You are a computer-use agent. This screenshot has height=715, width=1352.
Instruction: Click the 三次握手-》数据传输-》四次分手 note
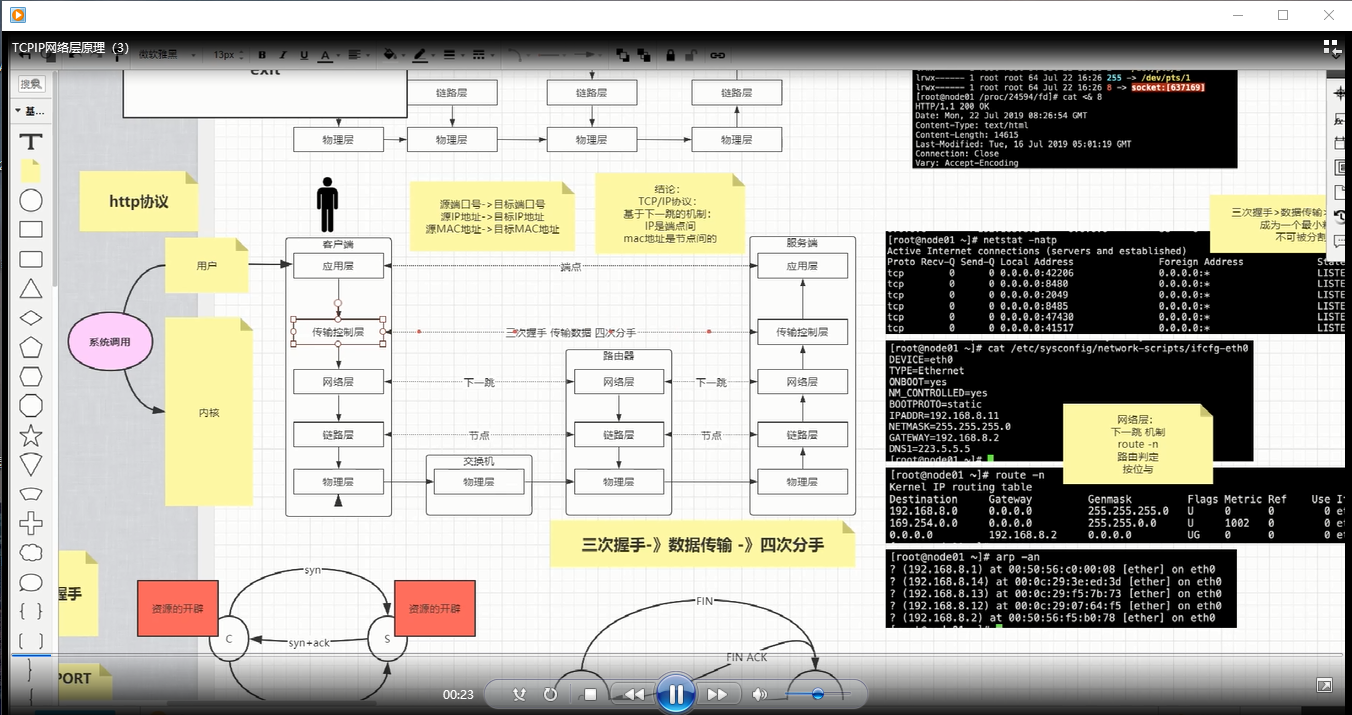tap(703, 545)
